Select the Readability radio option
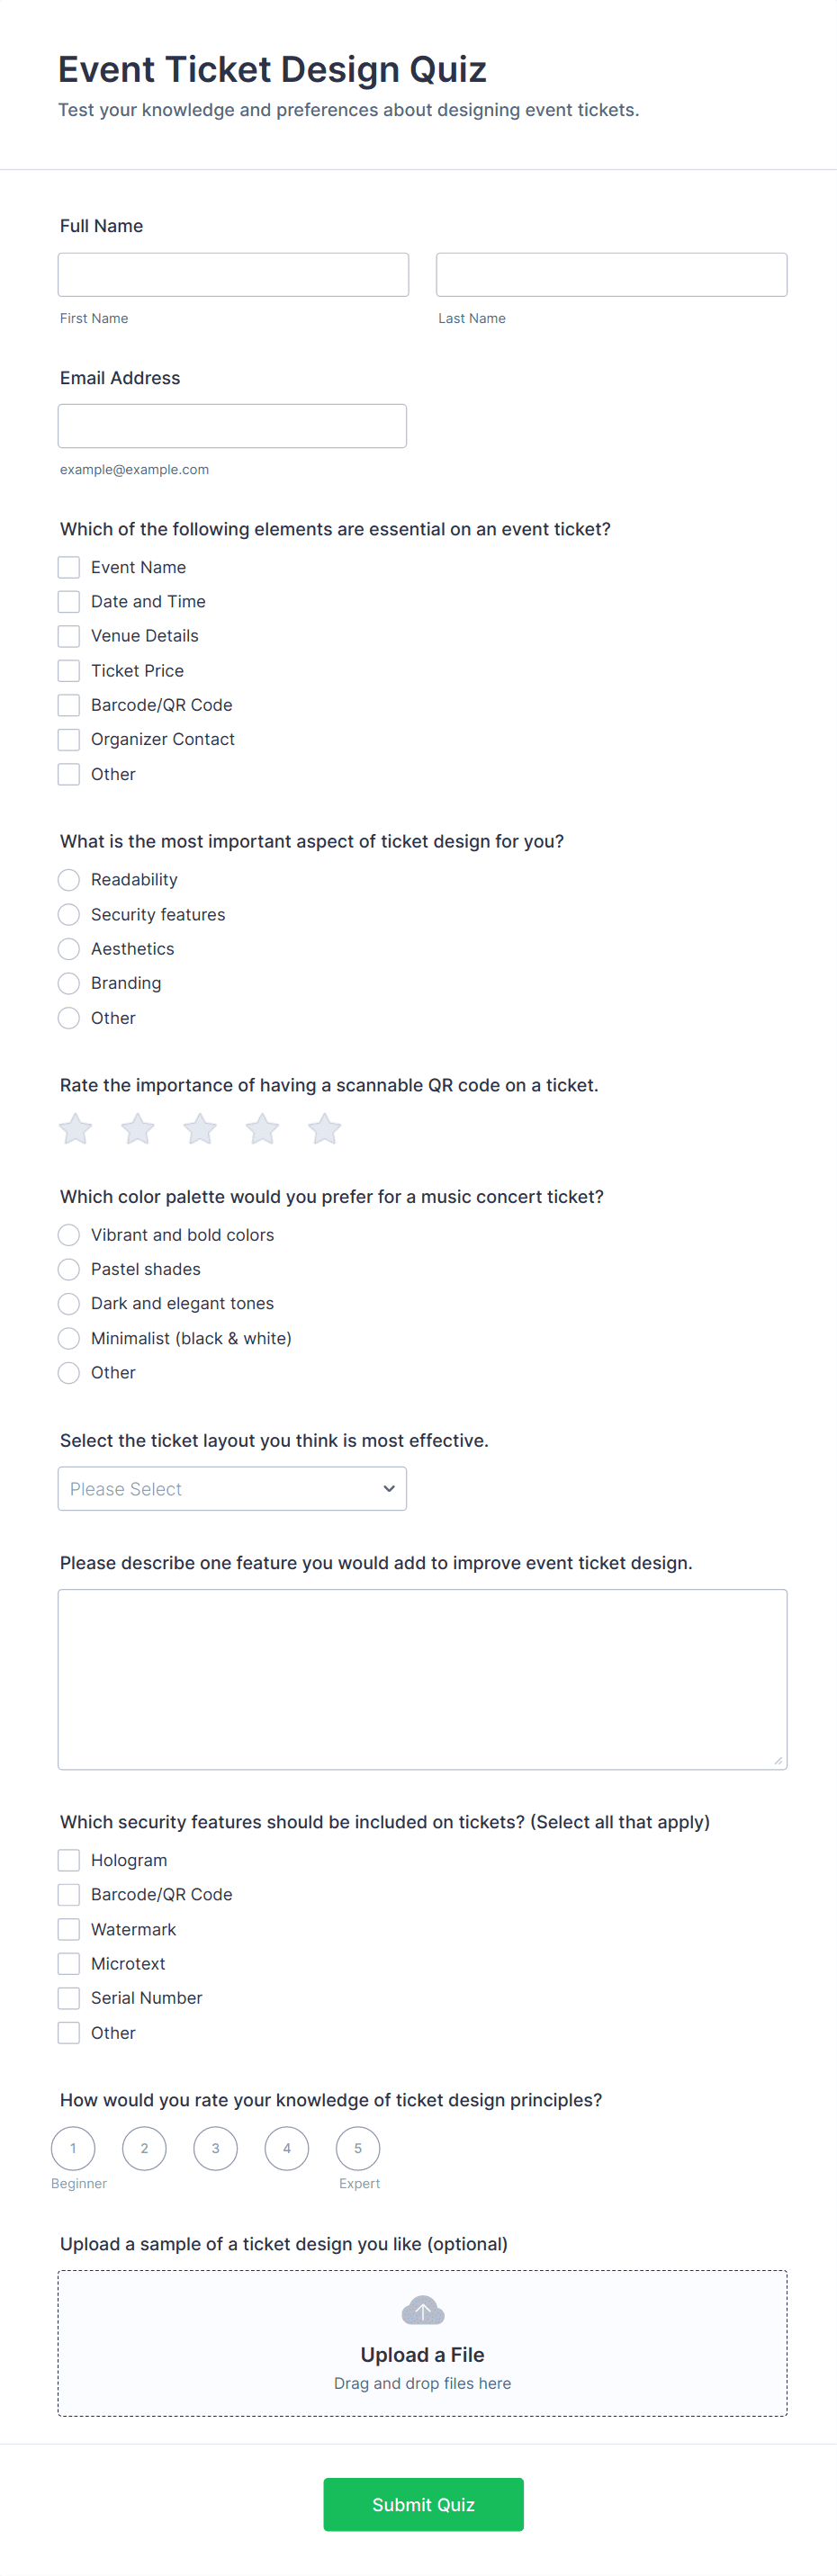 point(69,880)
